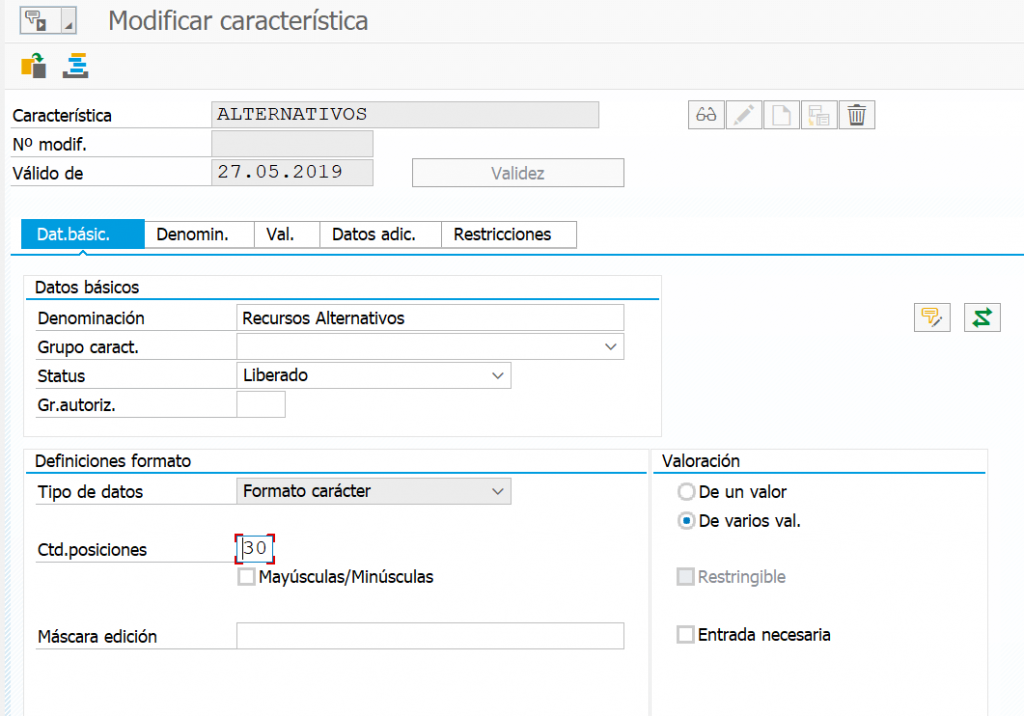Click the 'Máscara edición' input field
This screenshot has width=1024, height=716.
point(430,636)
